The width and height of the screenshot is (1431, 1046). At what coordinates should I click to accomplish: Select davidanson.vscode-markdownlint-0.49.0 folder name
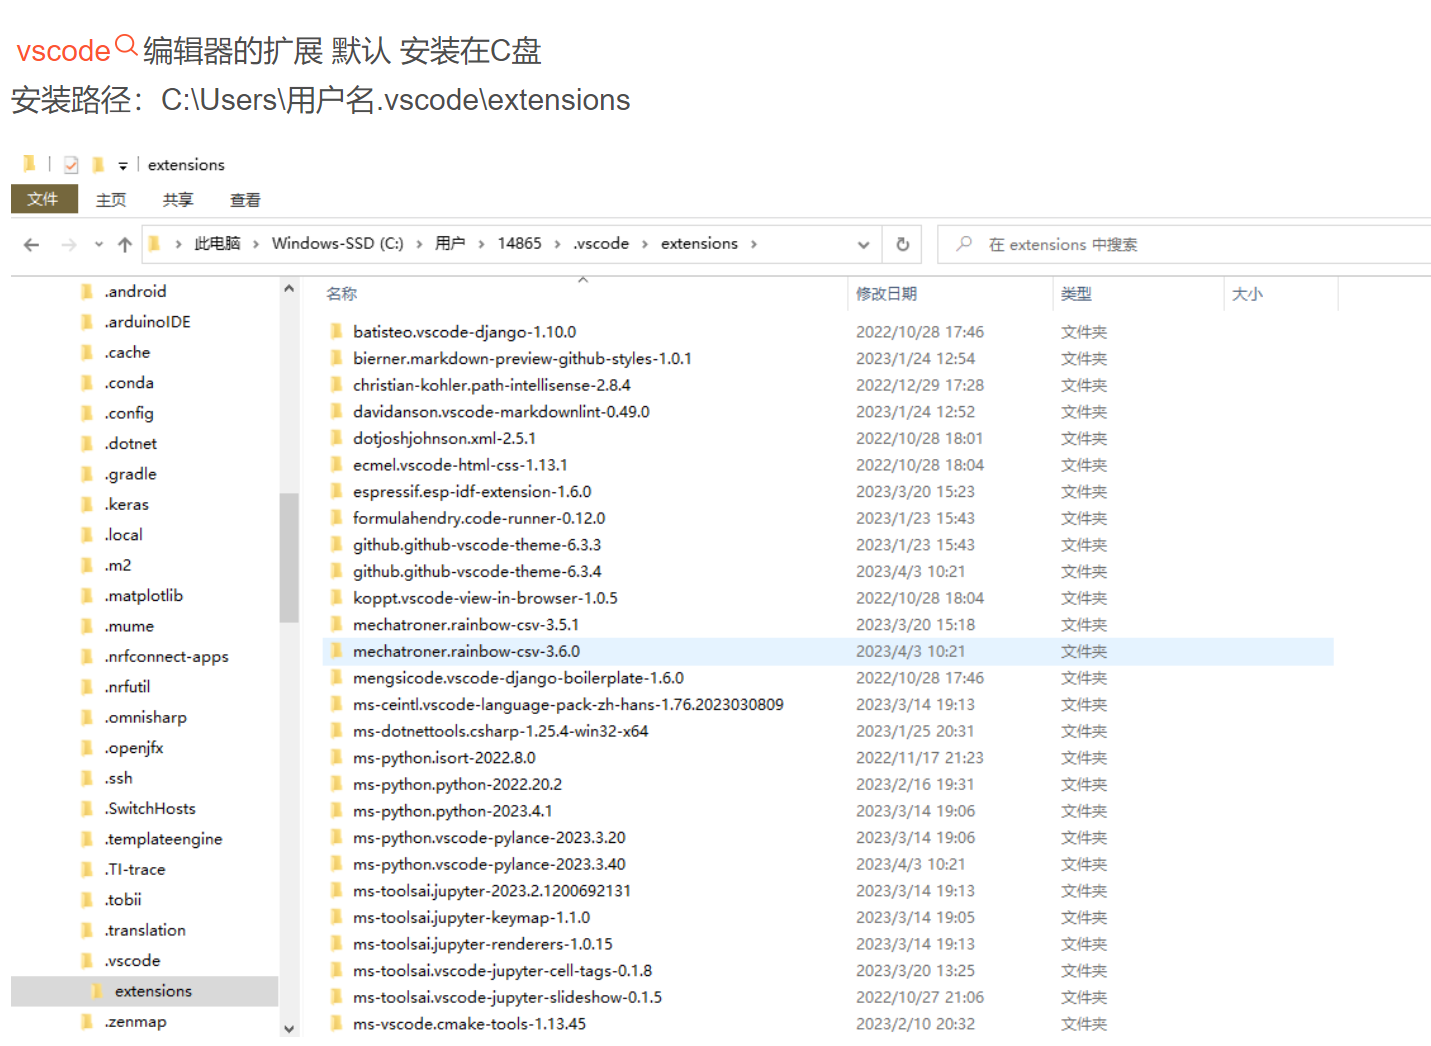(501, 411)
